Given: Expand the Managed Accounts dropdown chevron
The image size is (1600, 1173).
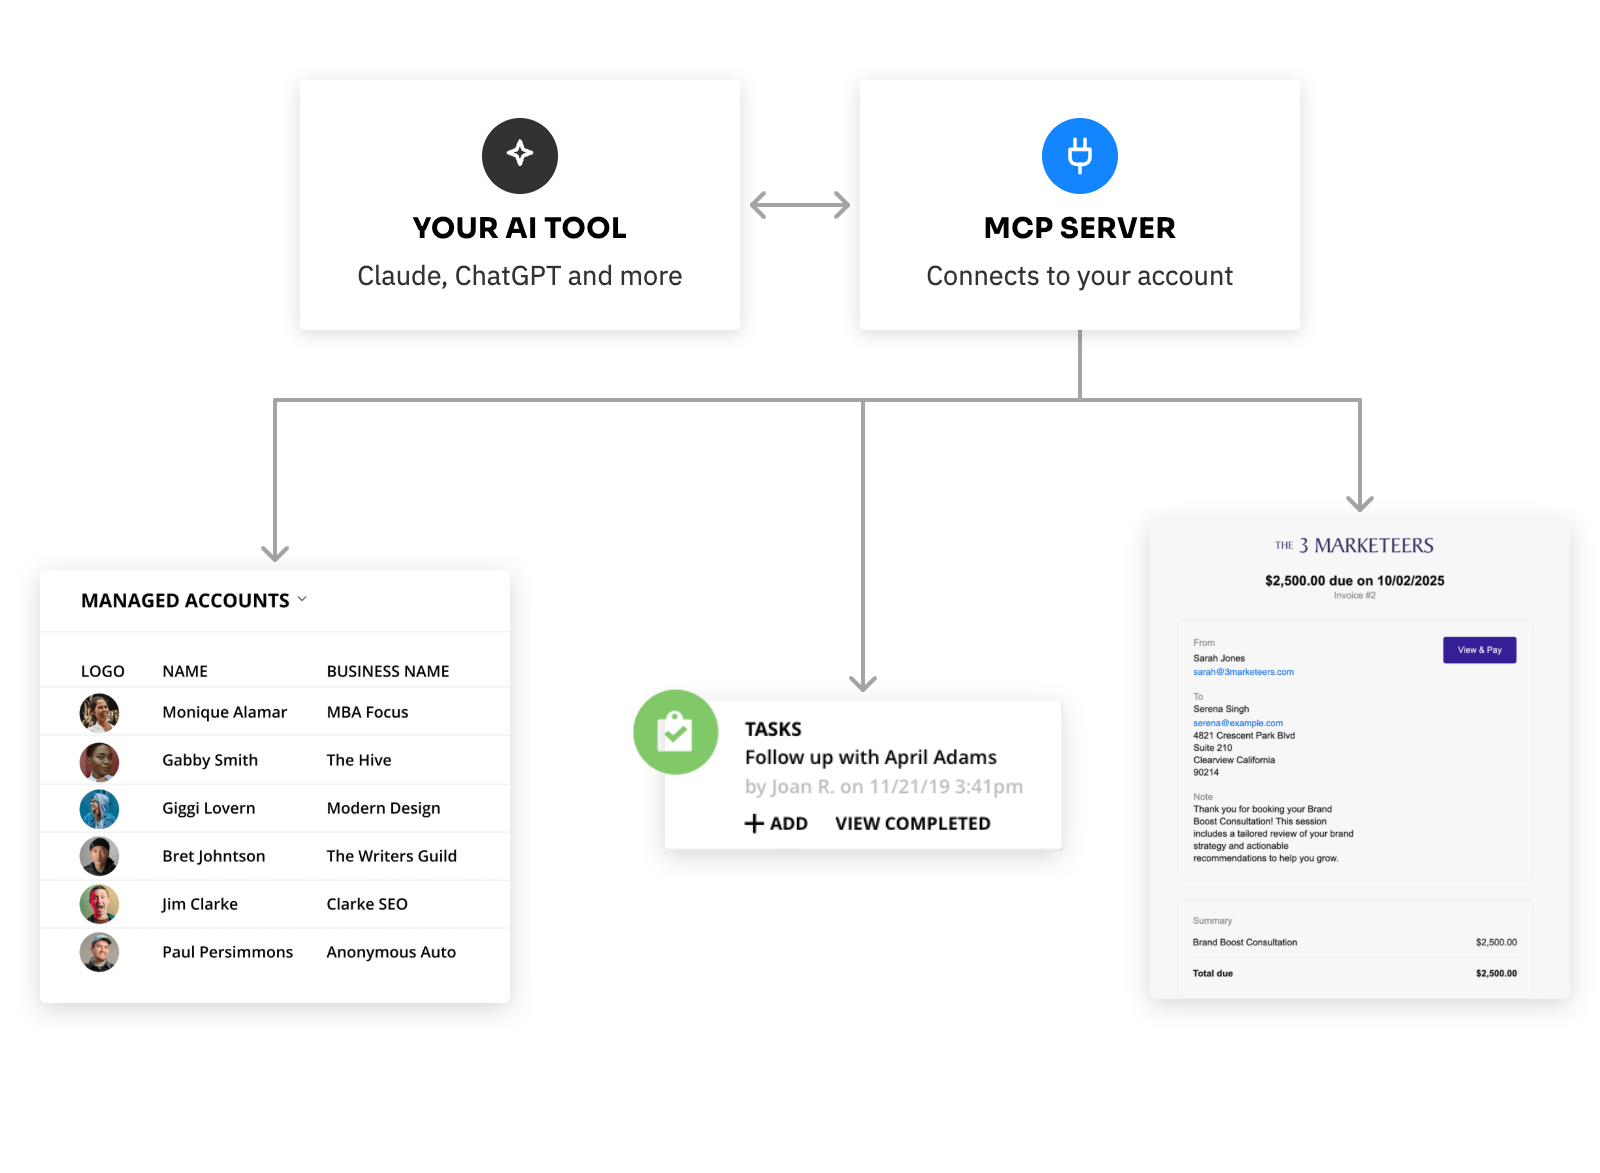Looking at the screenshot, I should pos(302,600).
